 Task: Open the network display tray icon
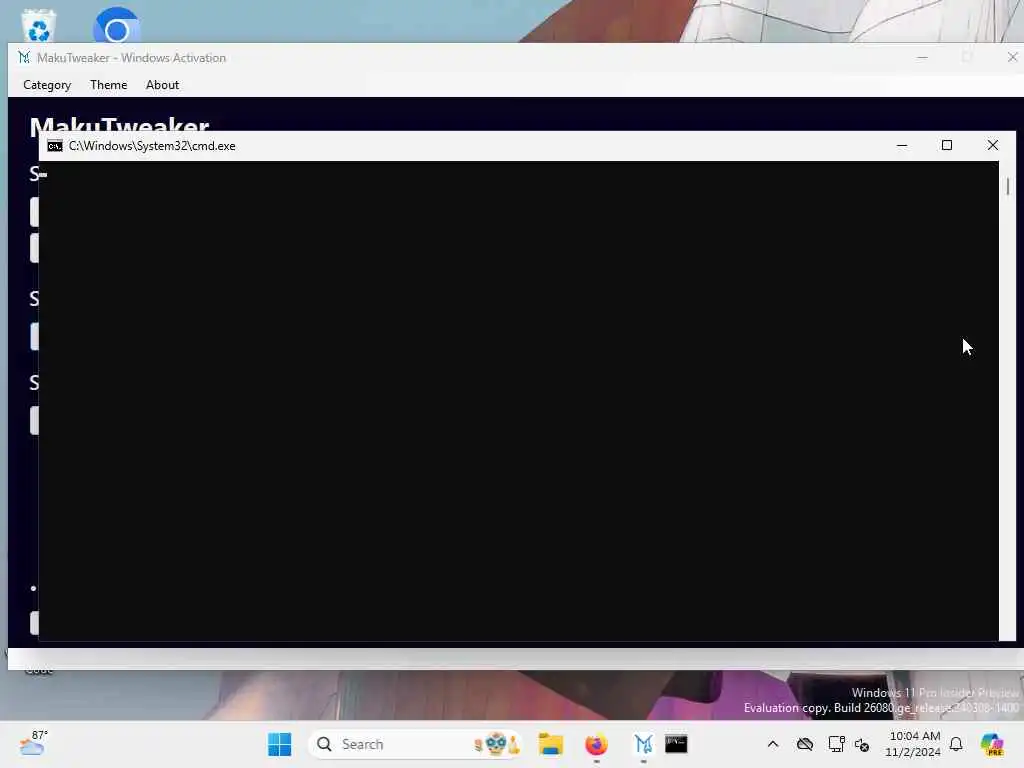pos(836,744)
